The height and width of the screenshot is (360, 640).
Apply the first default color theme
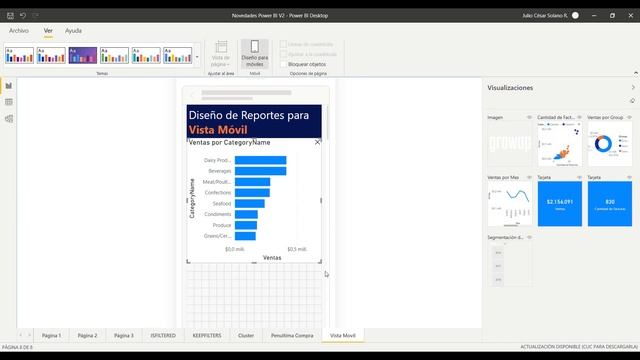[19, 56]
